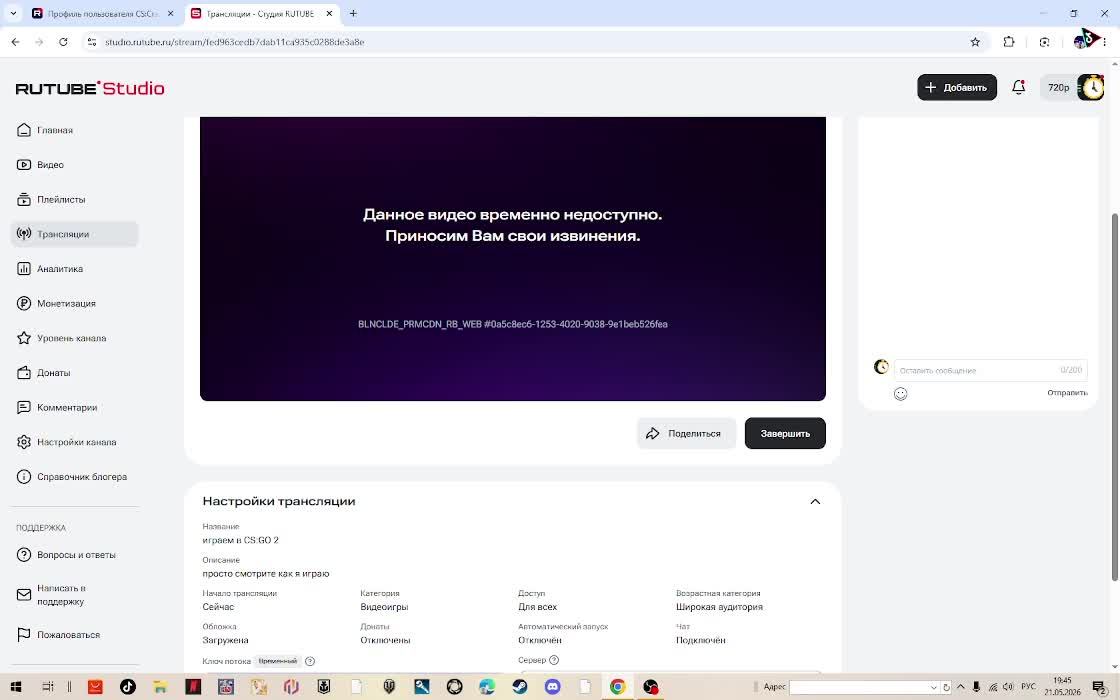The image size is (1120, 700).
Task: Open the emoji picker in chat
Action: (901, 394)
